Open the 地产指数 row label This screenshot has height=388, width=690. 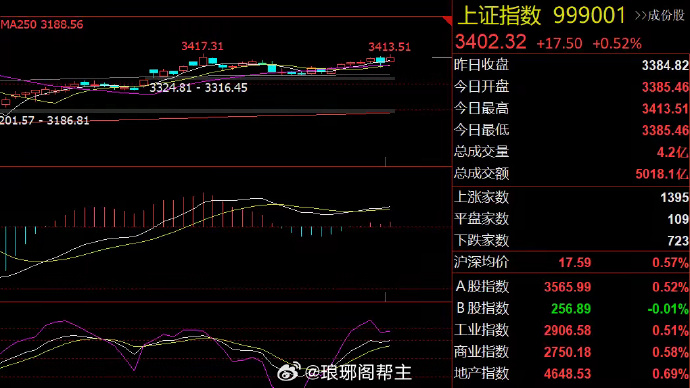tap(481, 373)
